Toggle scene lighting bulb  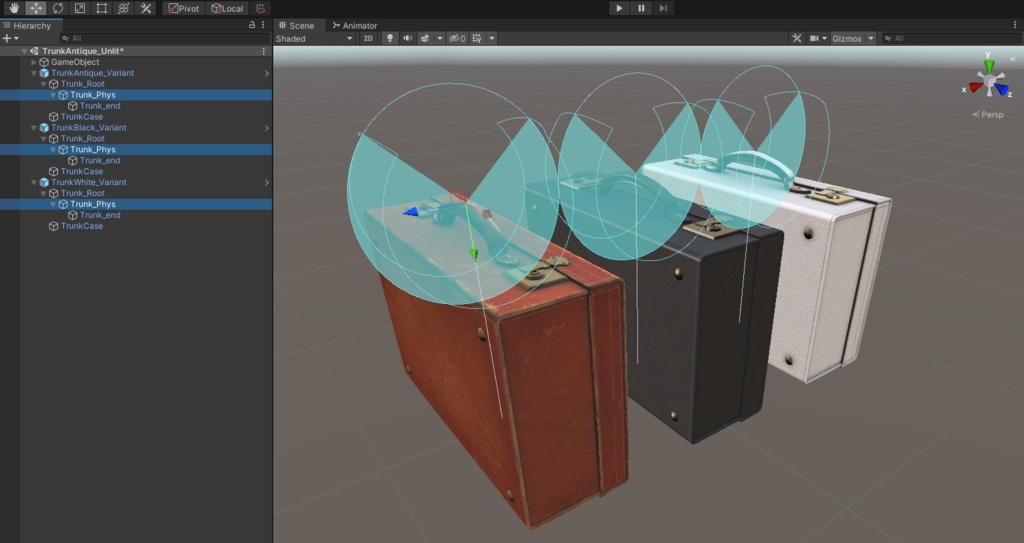point(390,39)
